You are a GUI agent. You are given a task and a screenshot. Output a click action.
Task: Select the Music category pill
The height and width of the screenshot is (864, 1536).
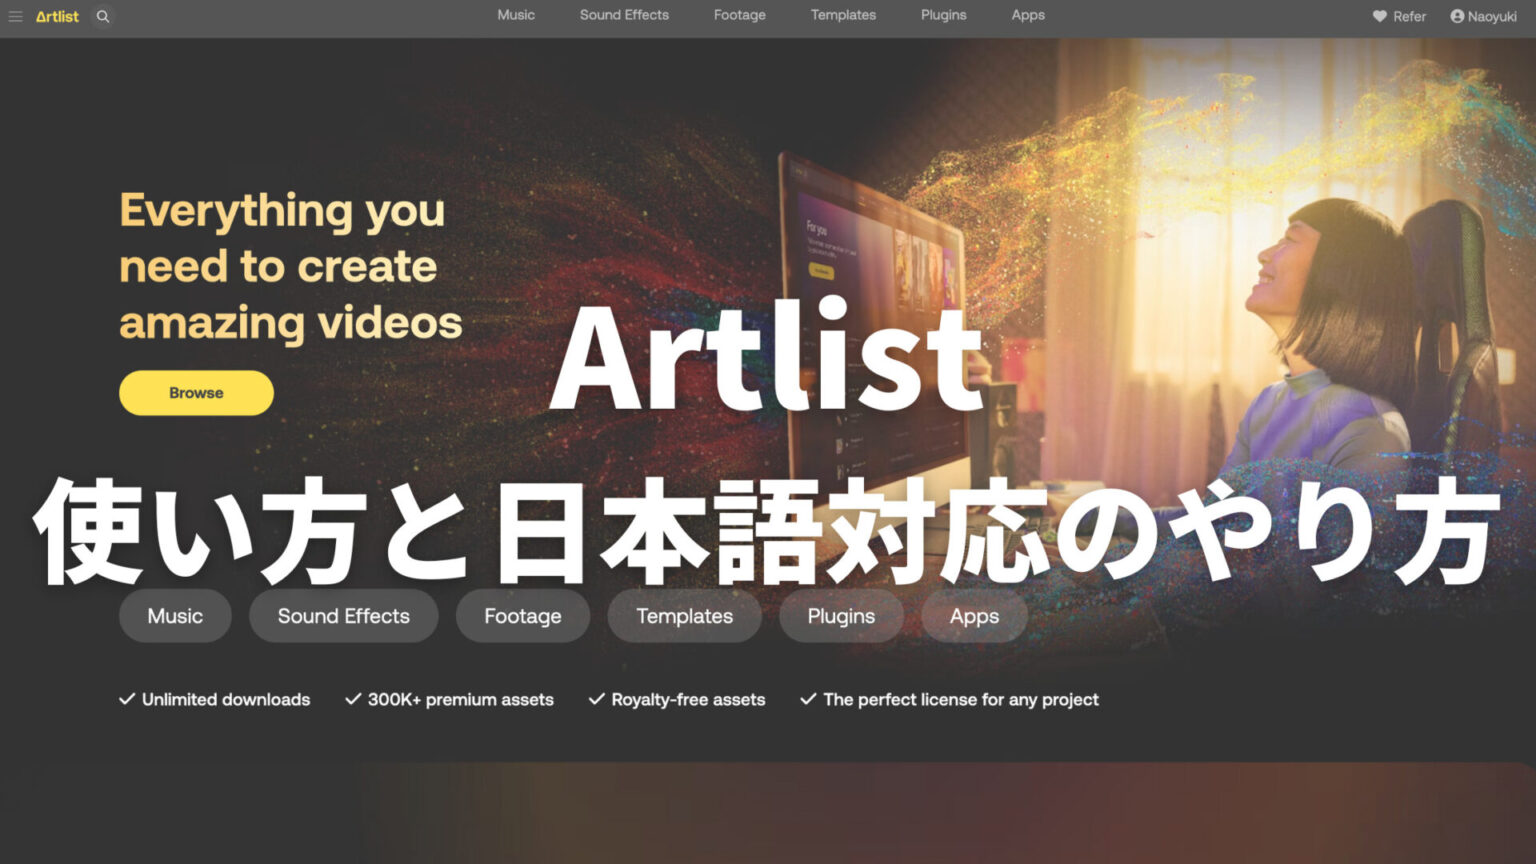[x=175, y=616]
